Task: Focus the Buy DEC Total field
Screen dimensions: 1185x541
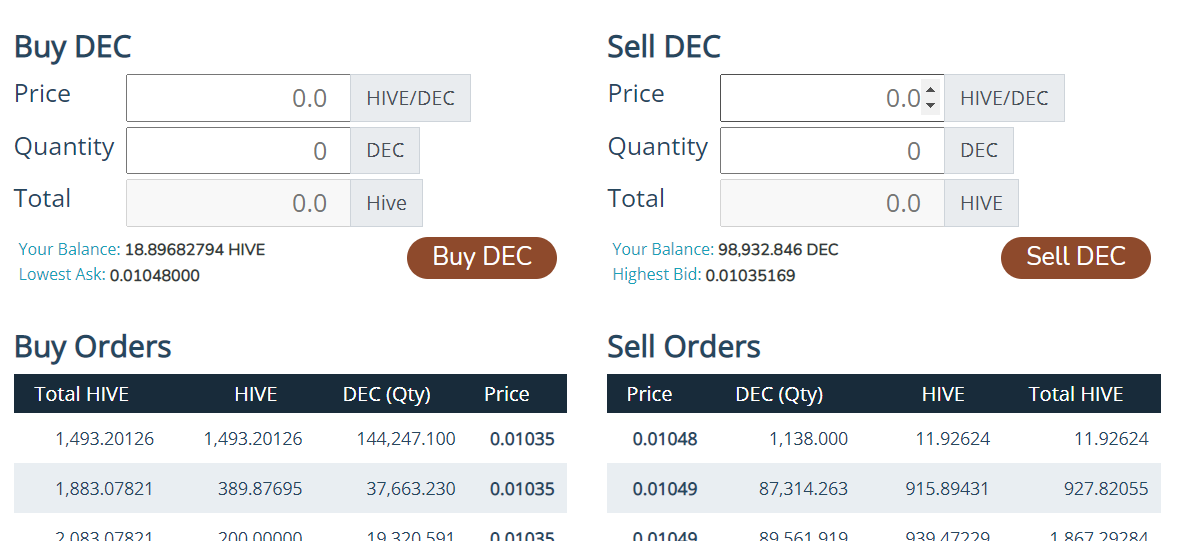Action: coord(238,203)
